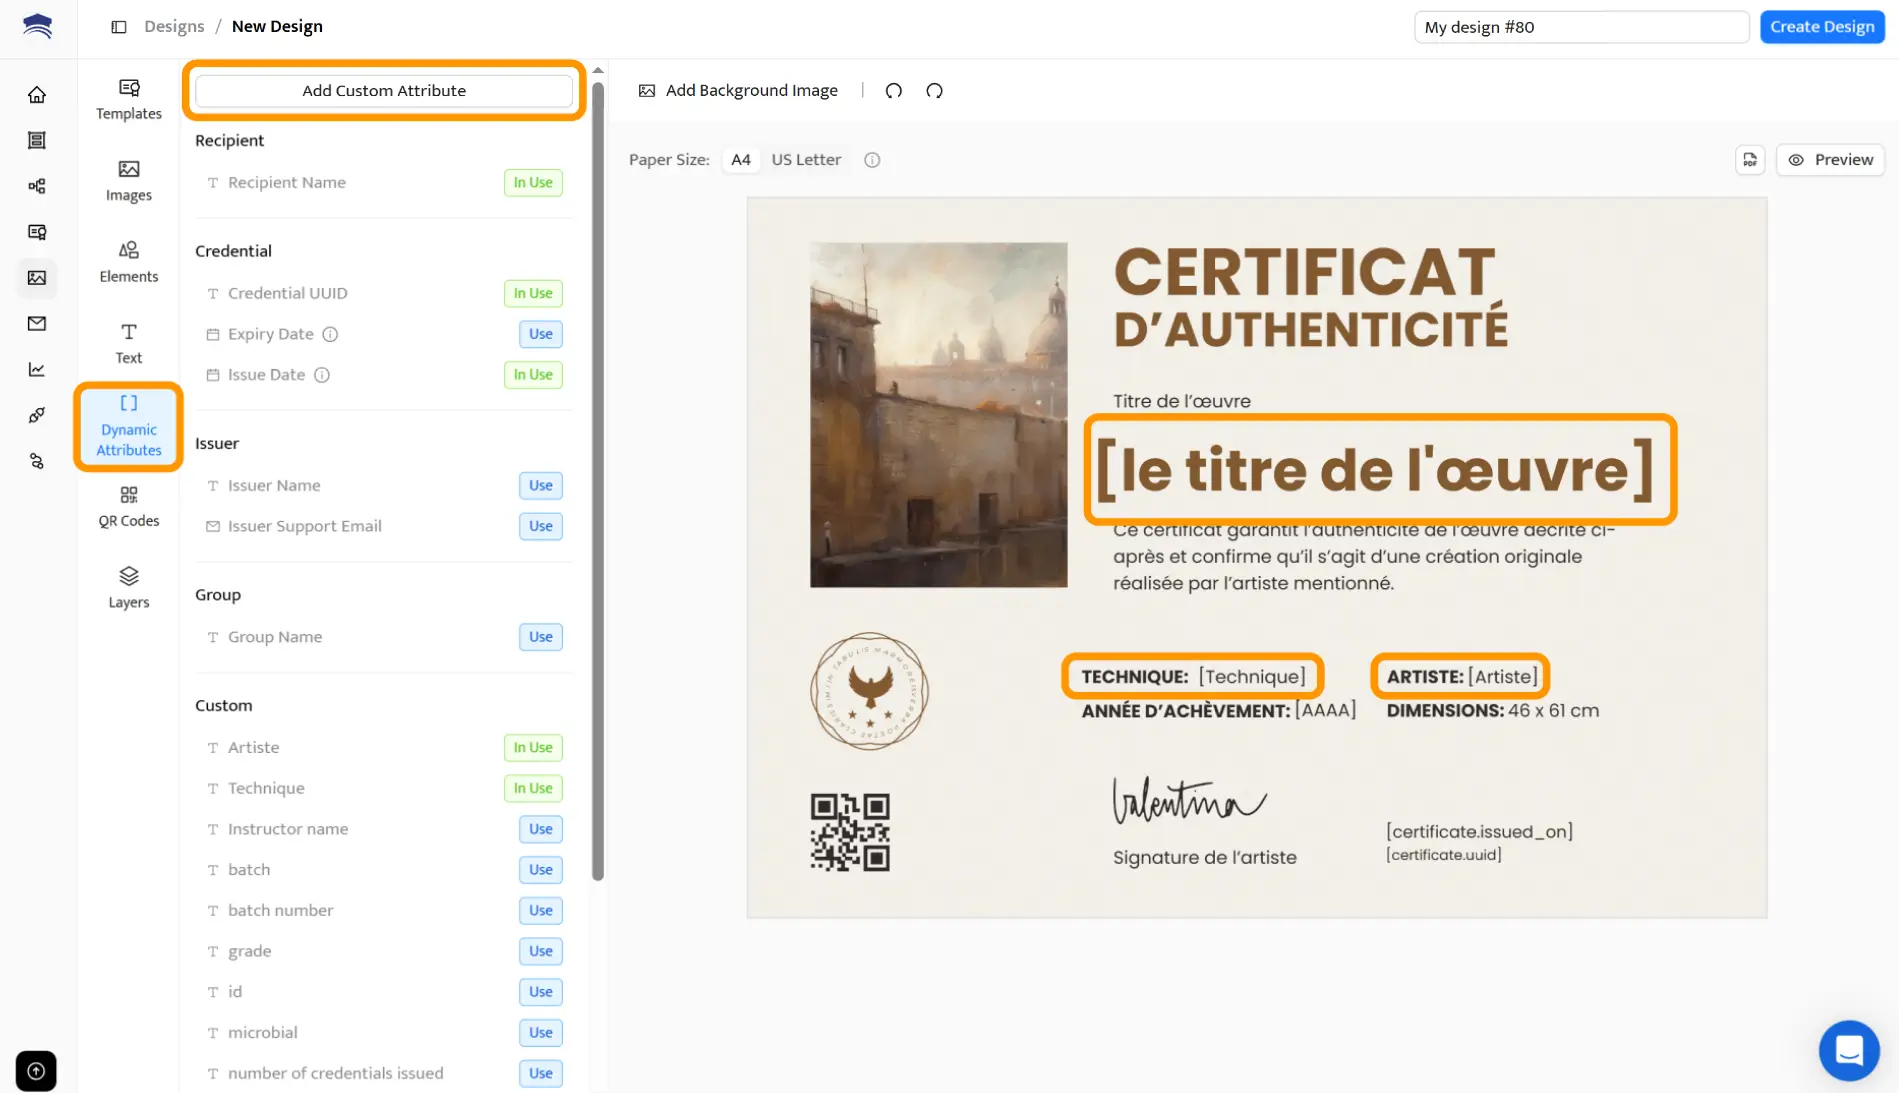
Task: Open the Layers panel
Action: (x=129, y=588)
